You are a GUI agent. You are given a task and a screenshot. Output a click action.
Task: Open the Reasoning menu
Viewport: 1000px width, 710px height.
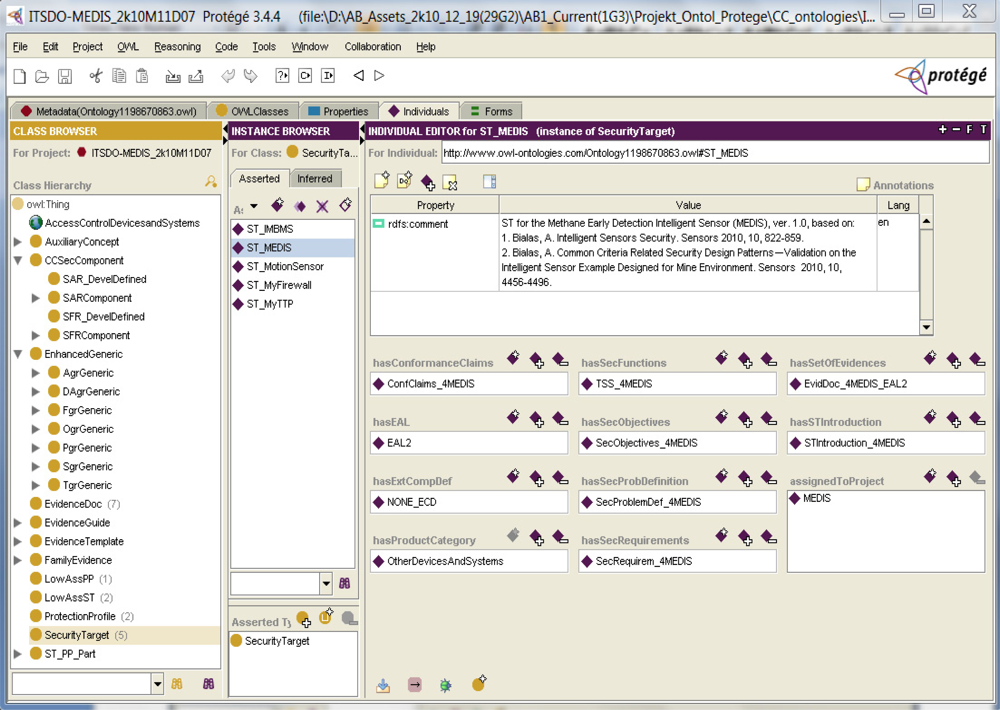tap(177, 47)
